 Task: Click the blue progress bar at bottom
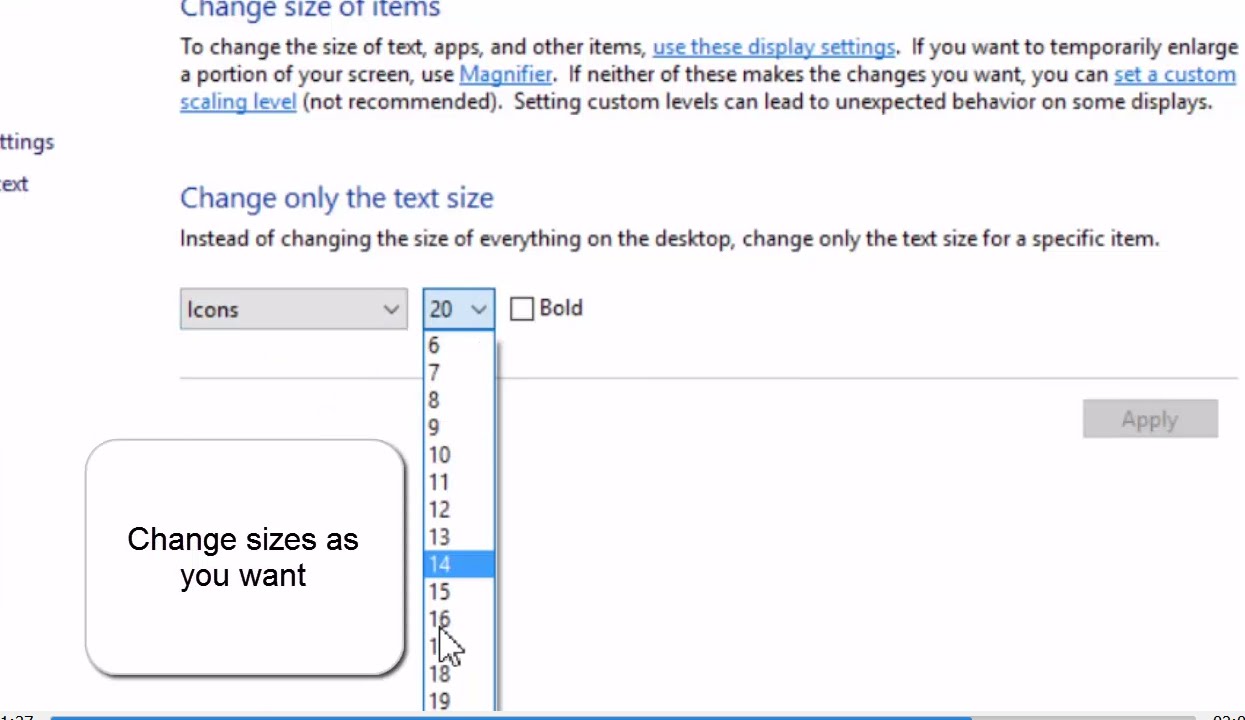tap(500, 716)
